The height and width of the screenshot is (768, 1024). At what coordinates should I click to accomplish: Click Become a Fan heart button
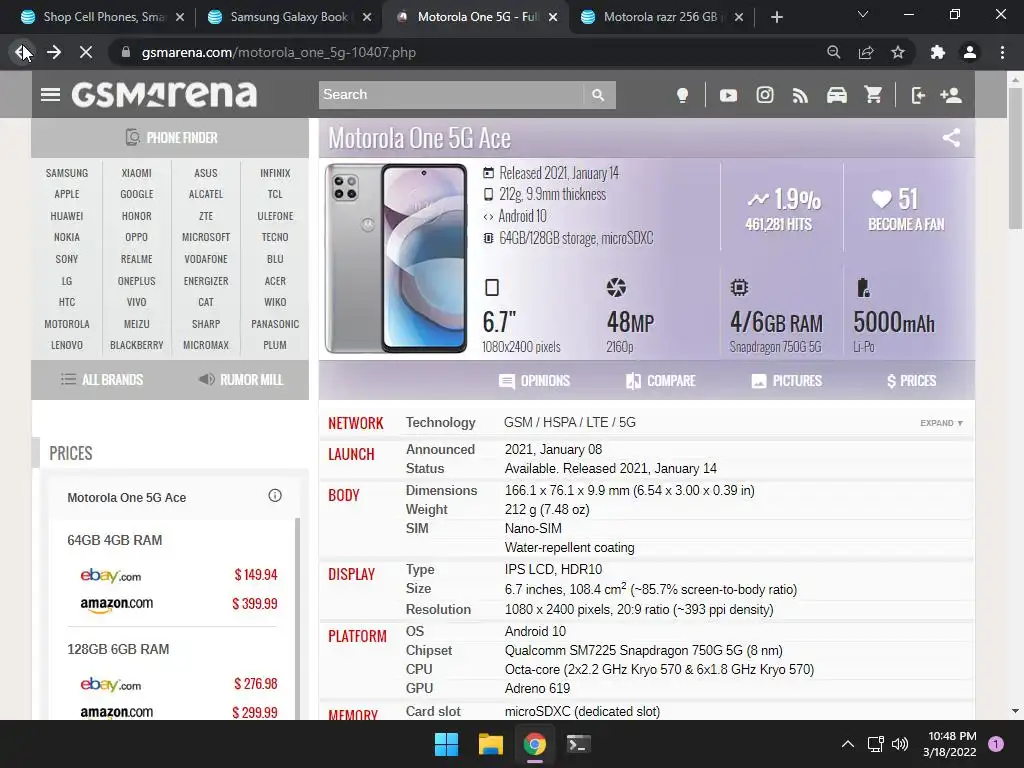pyautogui.click(x=906, y=209)
